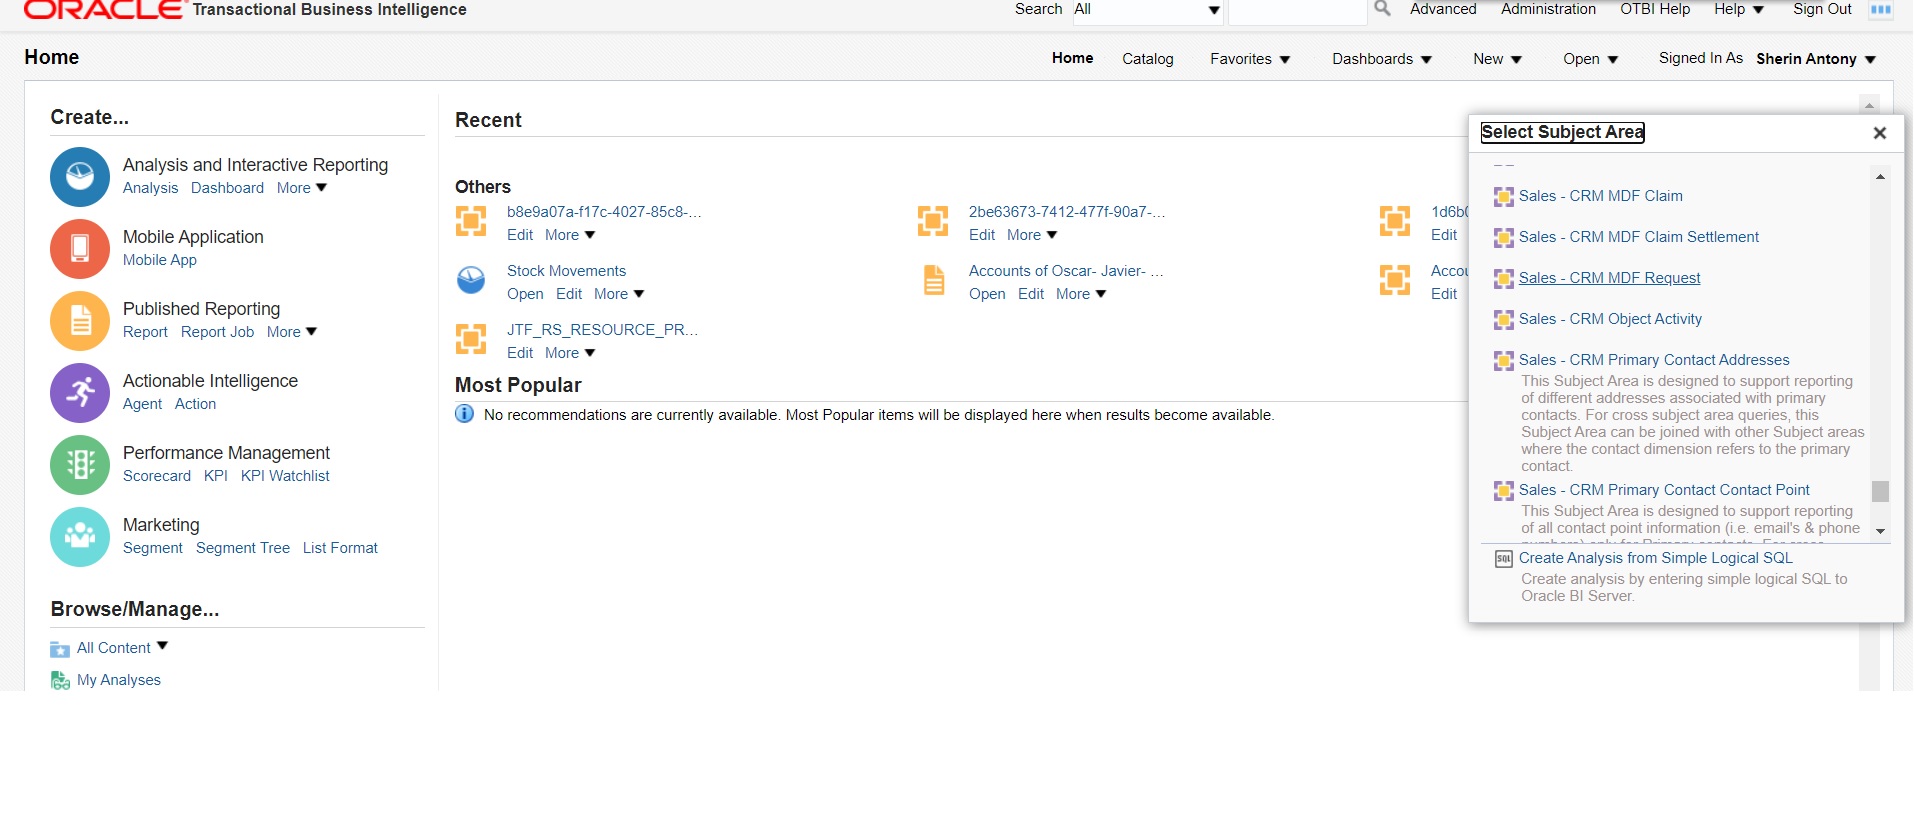Expand More for Stock Movements
Viewport: 1914px width, 830px height.
click(x=619, y=294)
